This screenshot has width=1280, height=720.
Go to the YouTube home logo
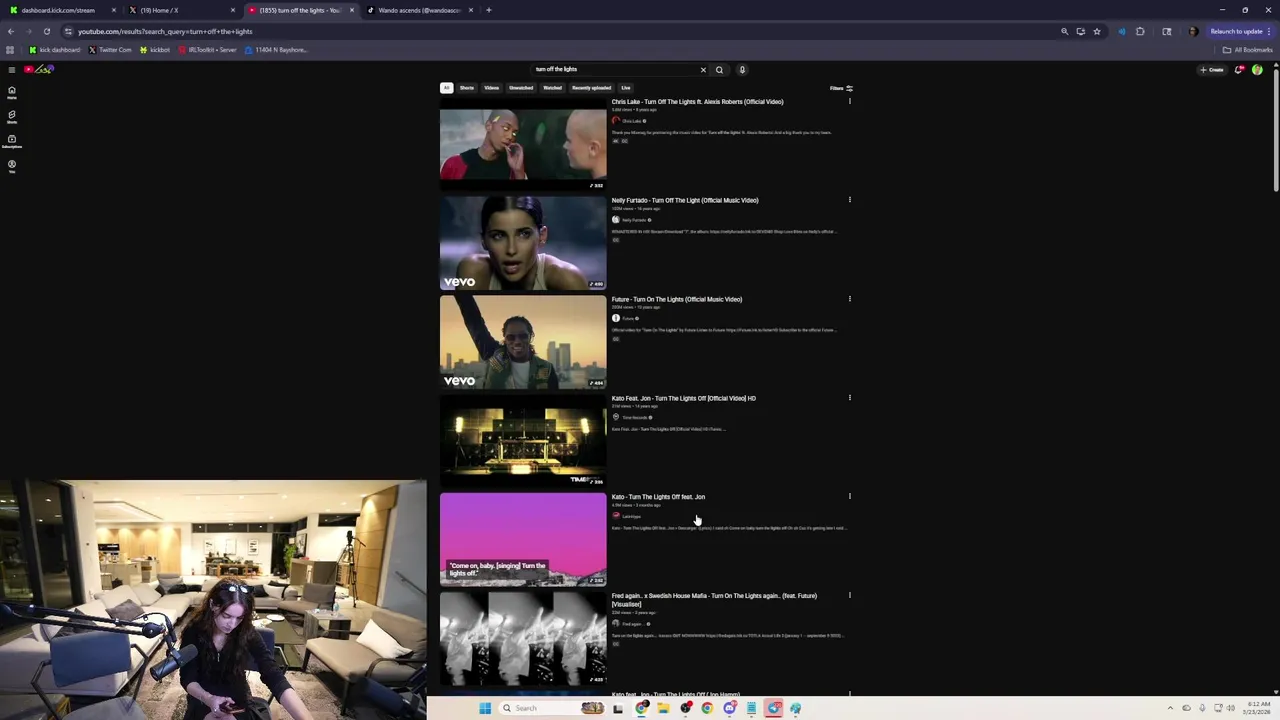coord(38,69)
